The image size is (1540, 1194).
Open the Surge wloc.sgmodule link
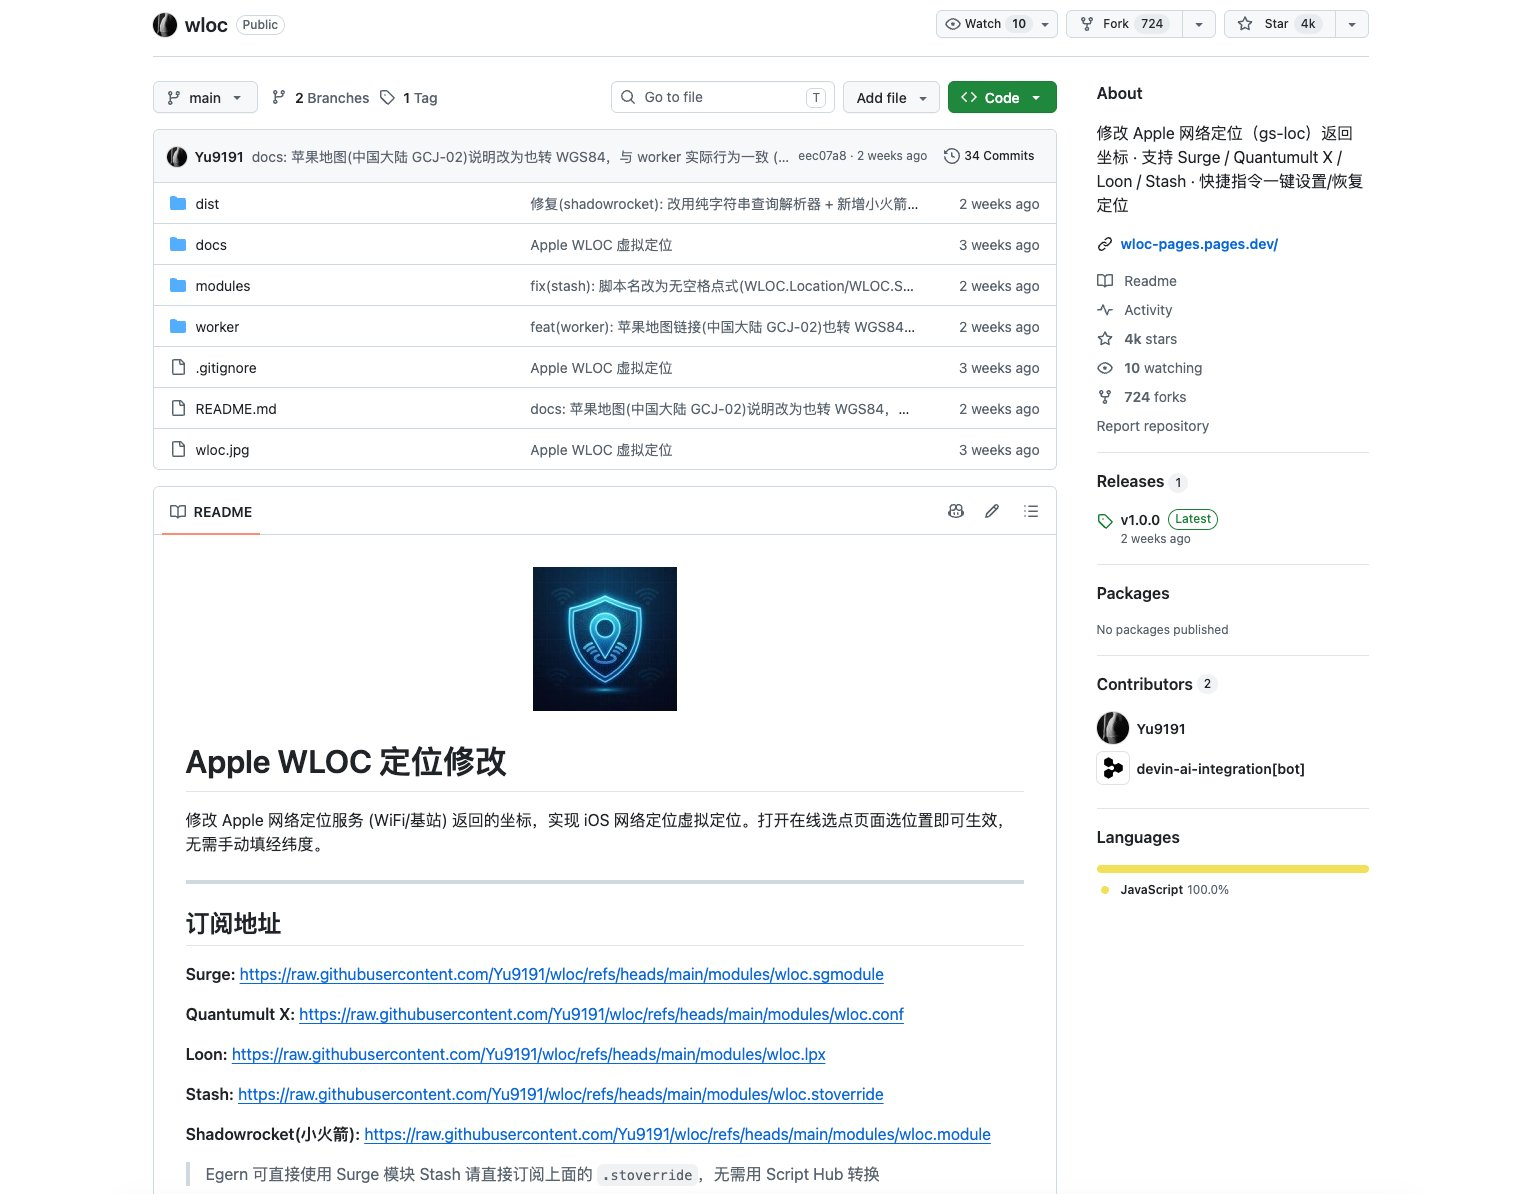562,974
